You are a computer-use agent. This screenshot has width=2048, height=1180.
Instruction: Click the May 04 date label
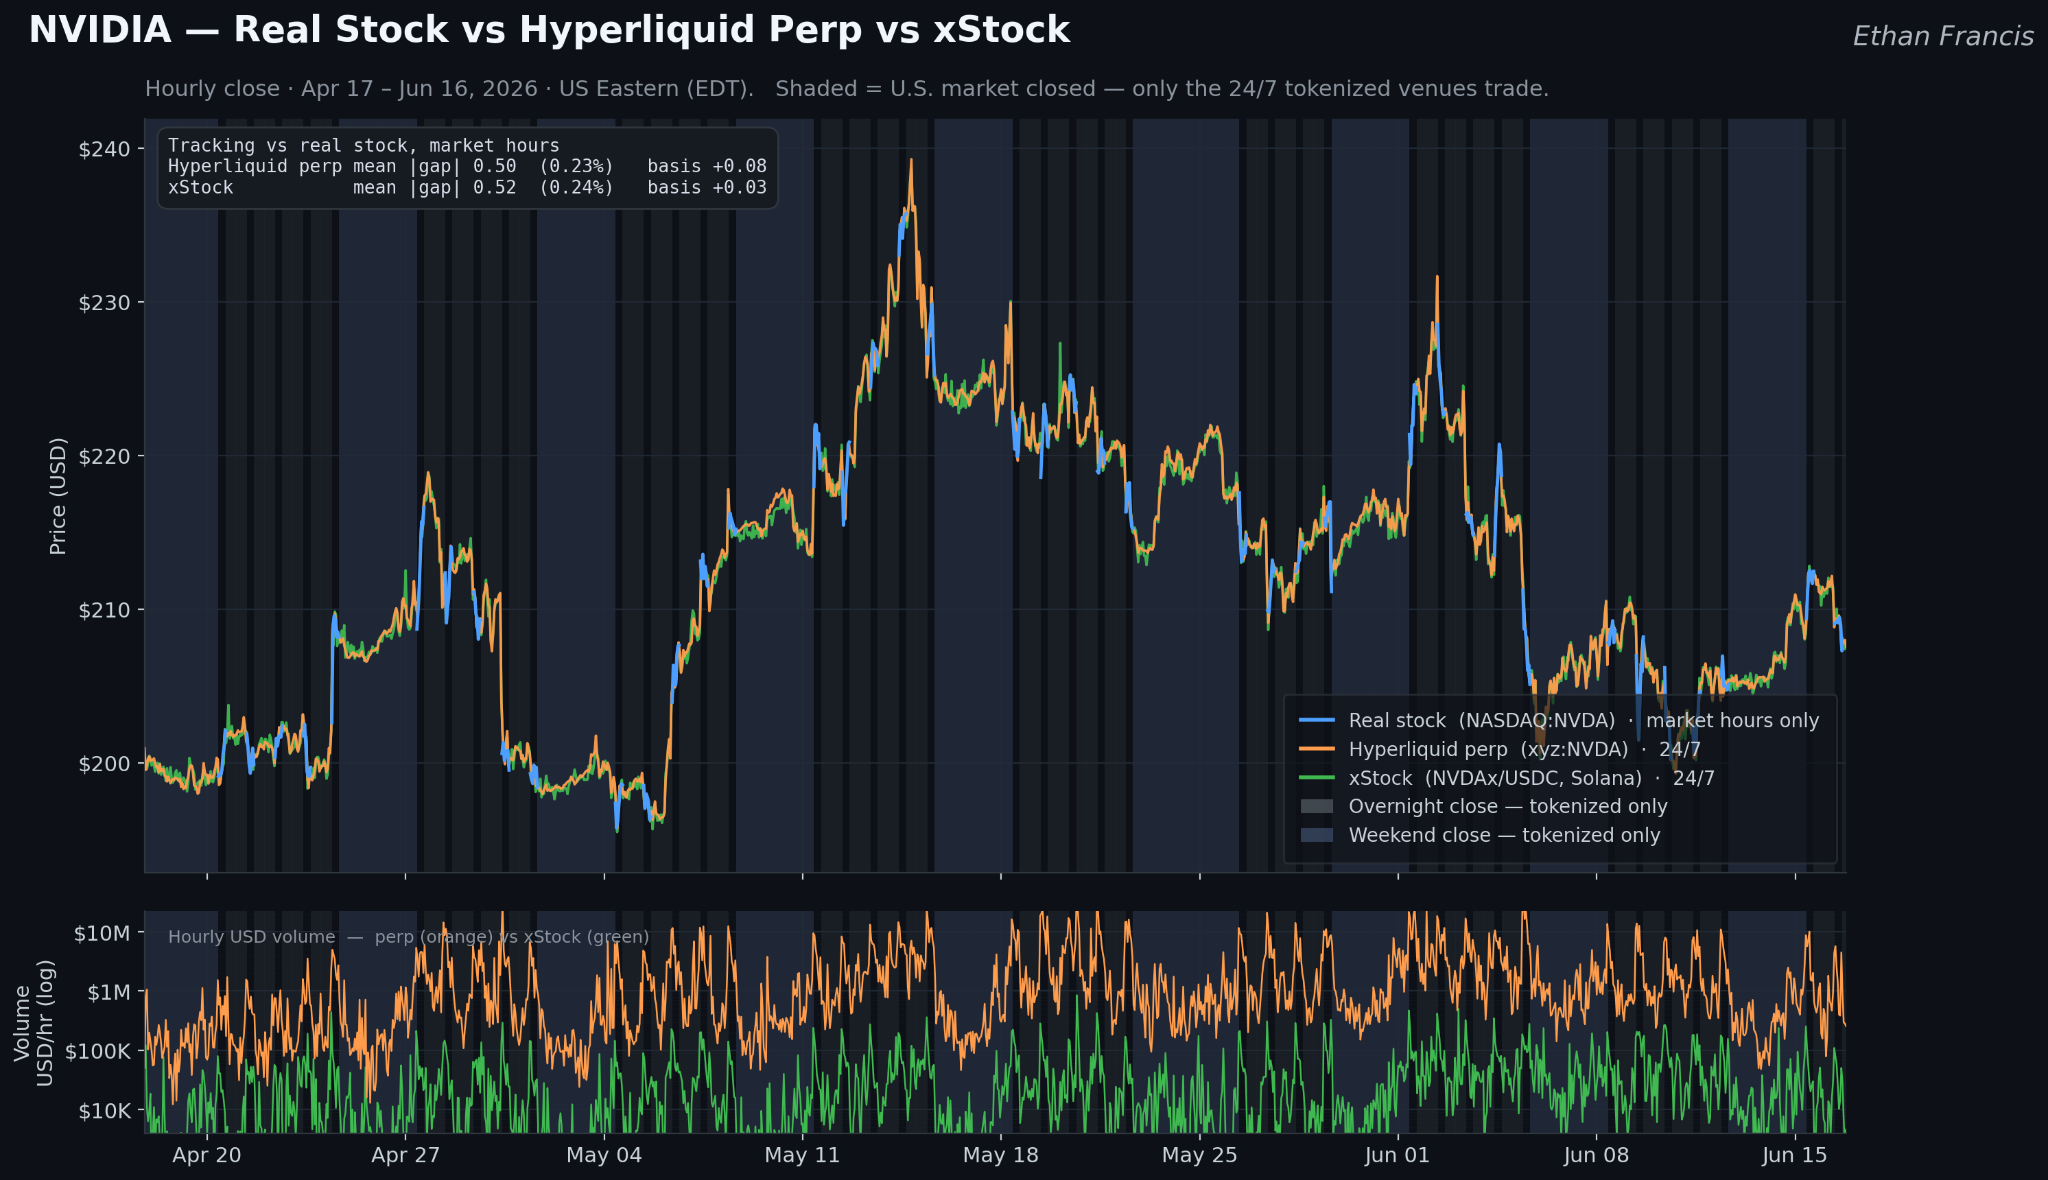pos(604,1155)
